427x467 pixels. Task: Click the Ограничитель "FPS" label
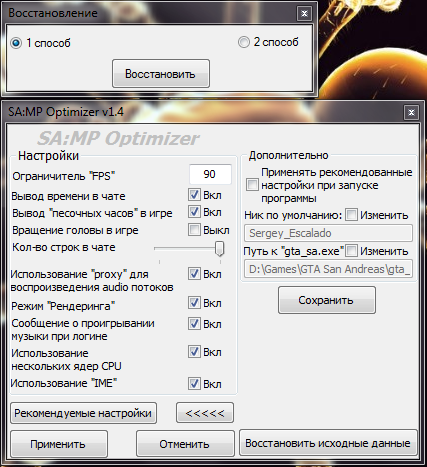(x=64, y=176)
